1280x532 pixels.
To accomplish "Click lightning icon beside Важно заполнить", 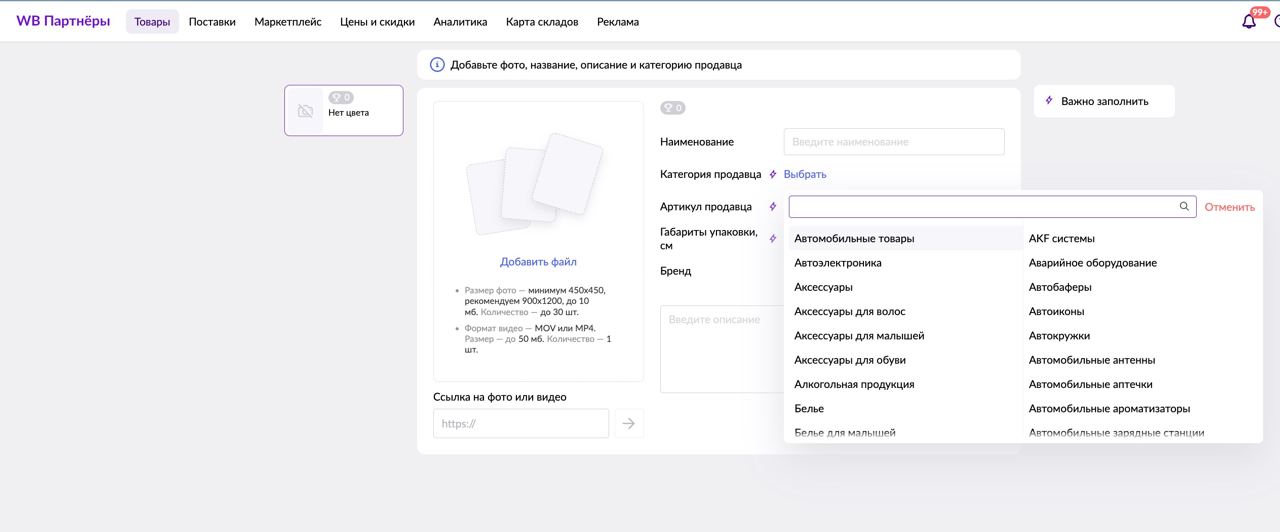I will (1049, 101).
